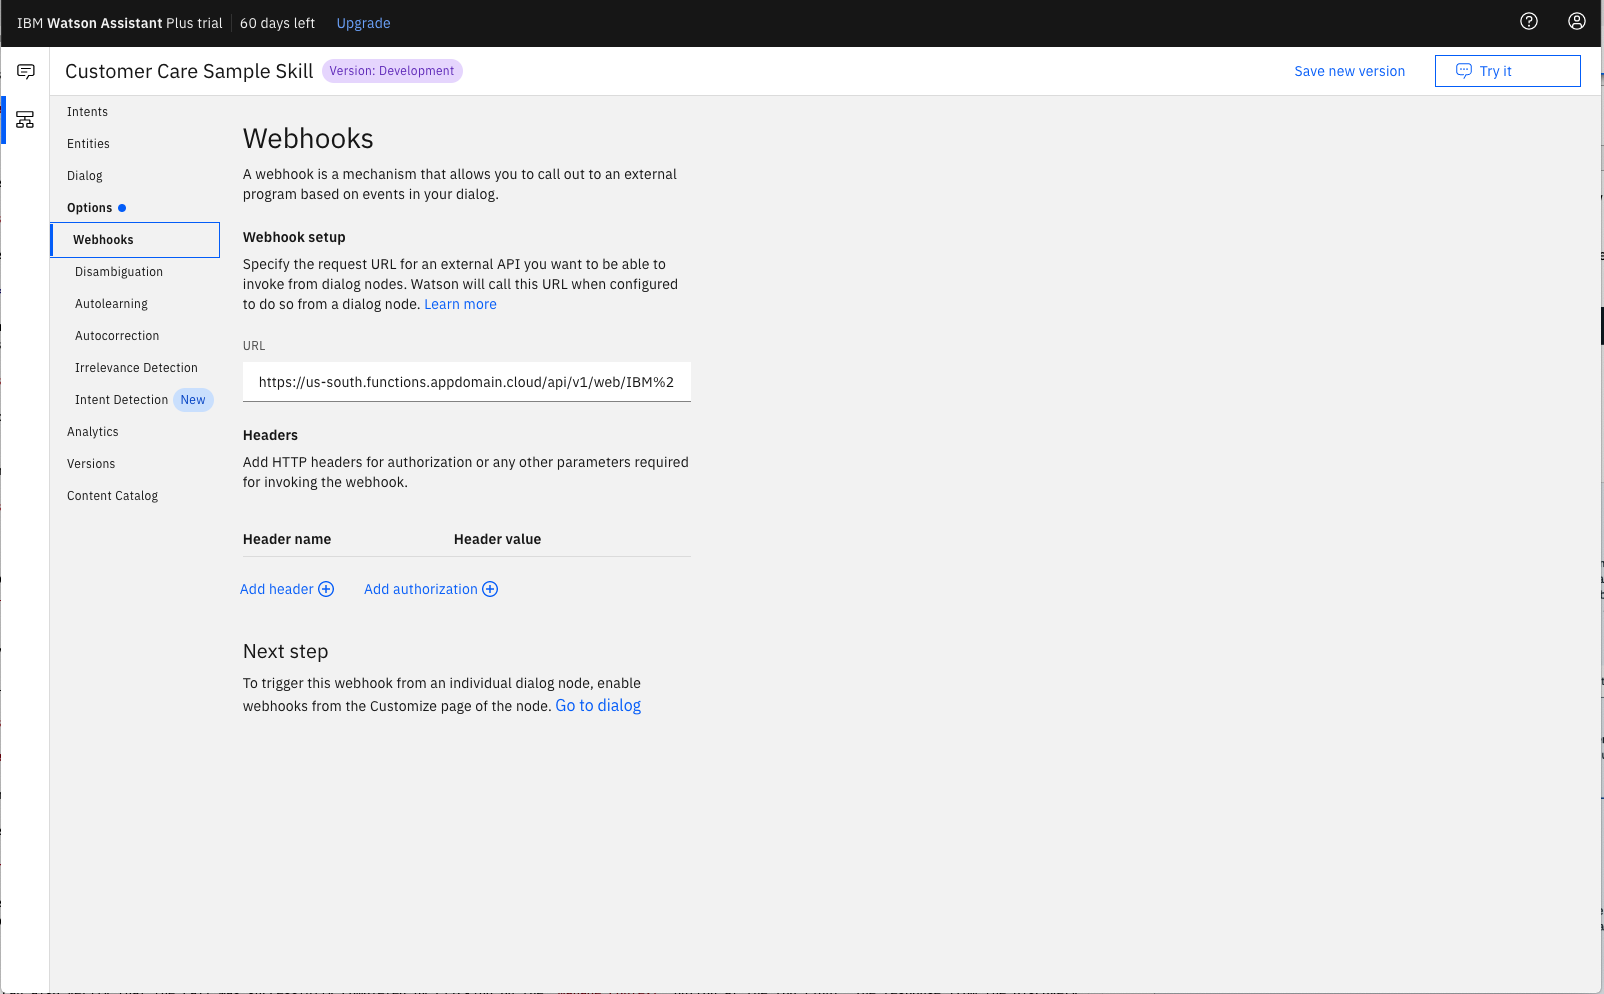Click the Header name column heading
Screen dimensions: 1604x994
(287, 539)
